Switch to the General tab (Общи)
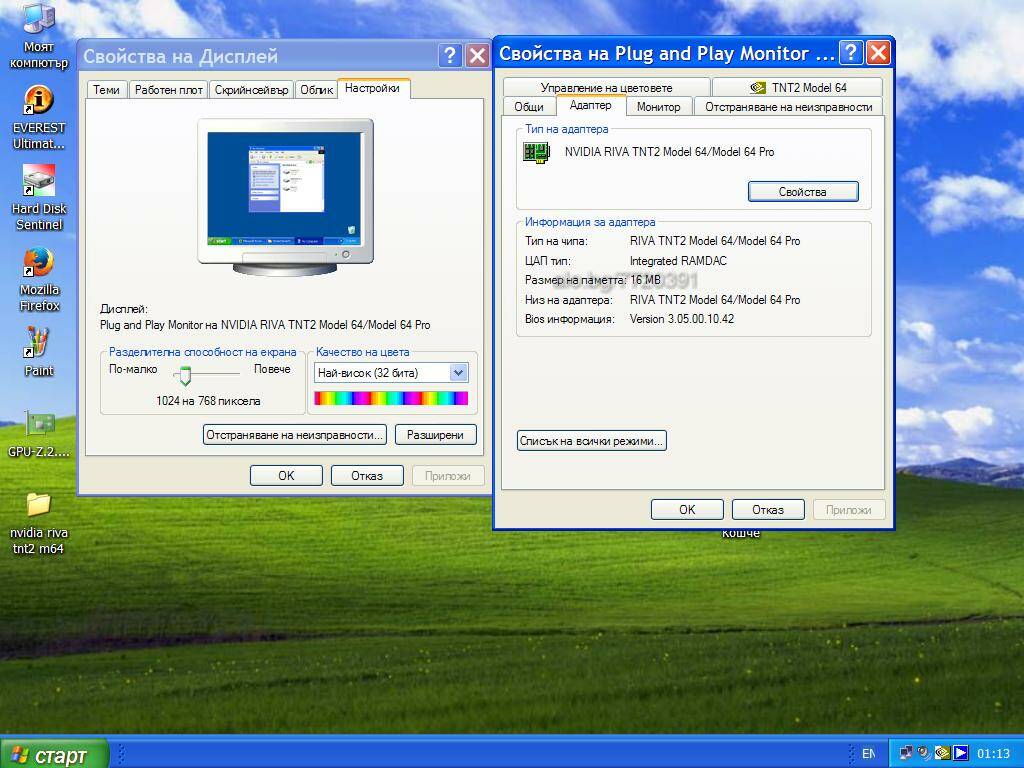Viewport: 1024px width, 768px height. coord(529,106)
